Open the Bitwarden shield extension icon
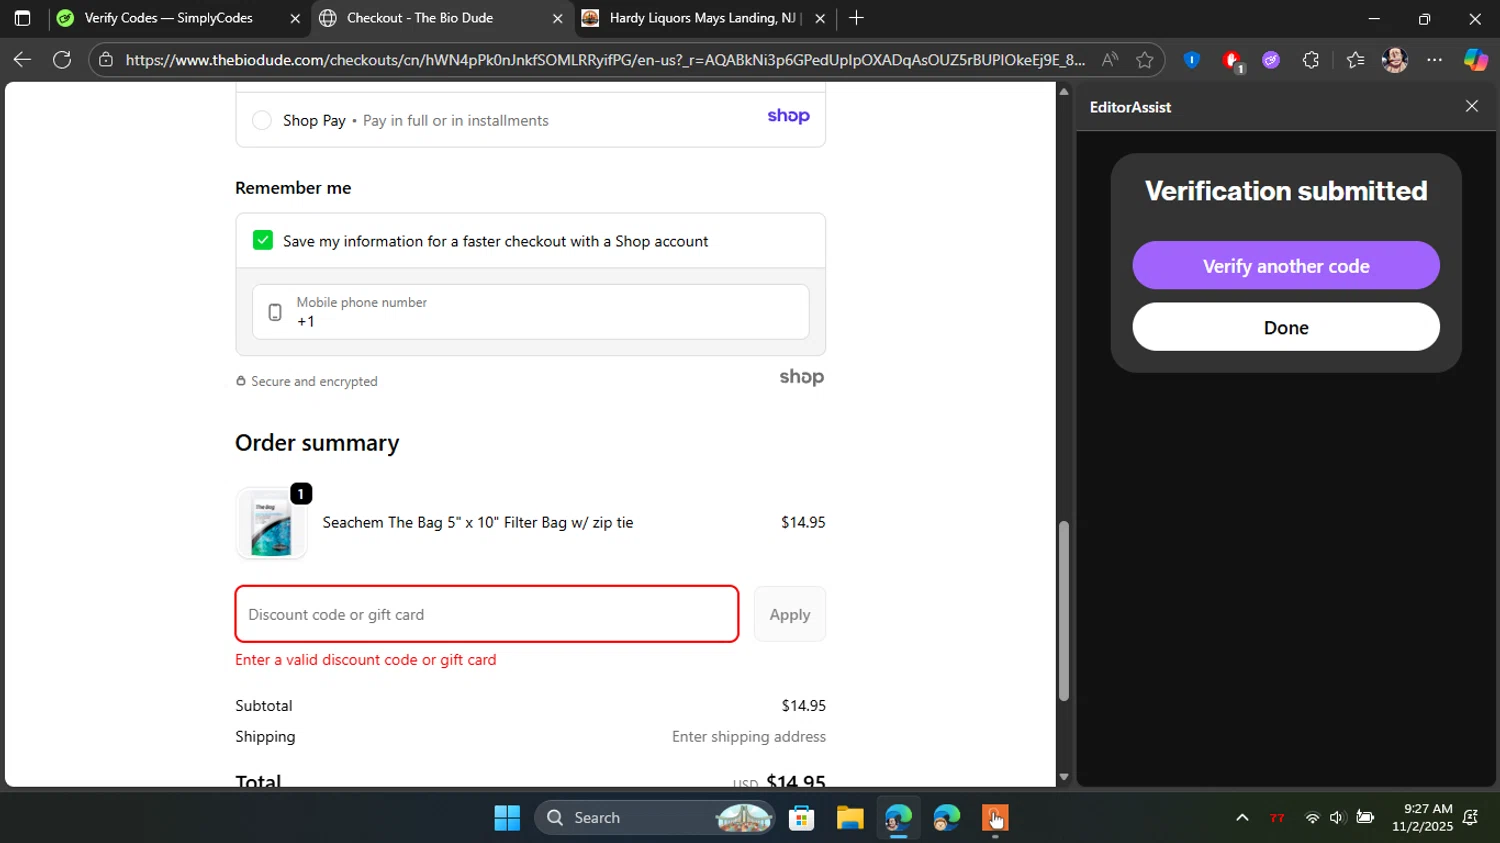Viewport: 1500px width, 843px height. (x=1191, y=60)
